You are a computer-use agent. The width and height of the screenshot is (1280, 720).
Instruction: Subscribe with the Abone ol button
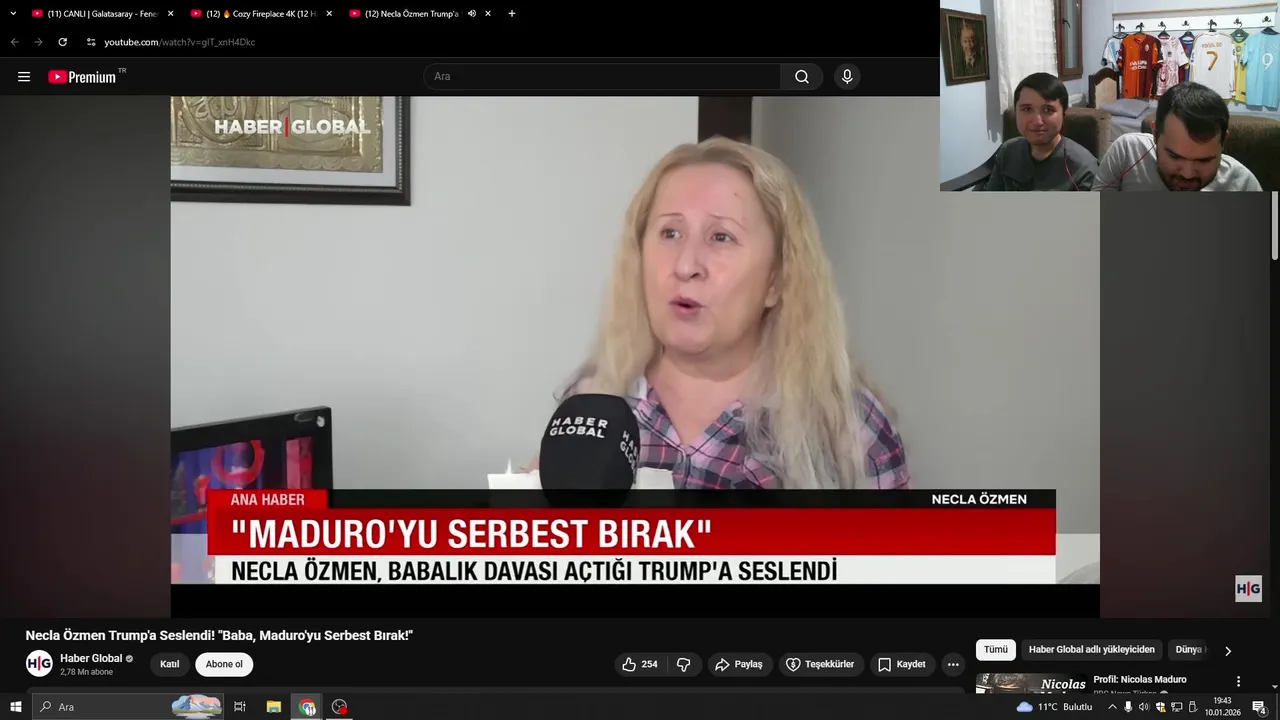[x=224, y=664]
